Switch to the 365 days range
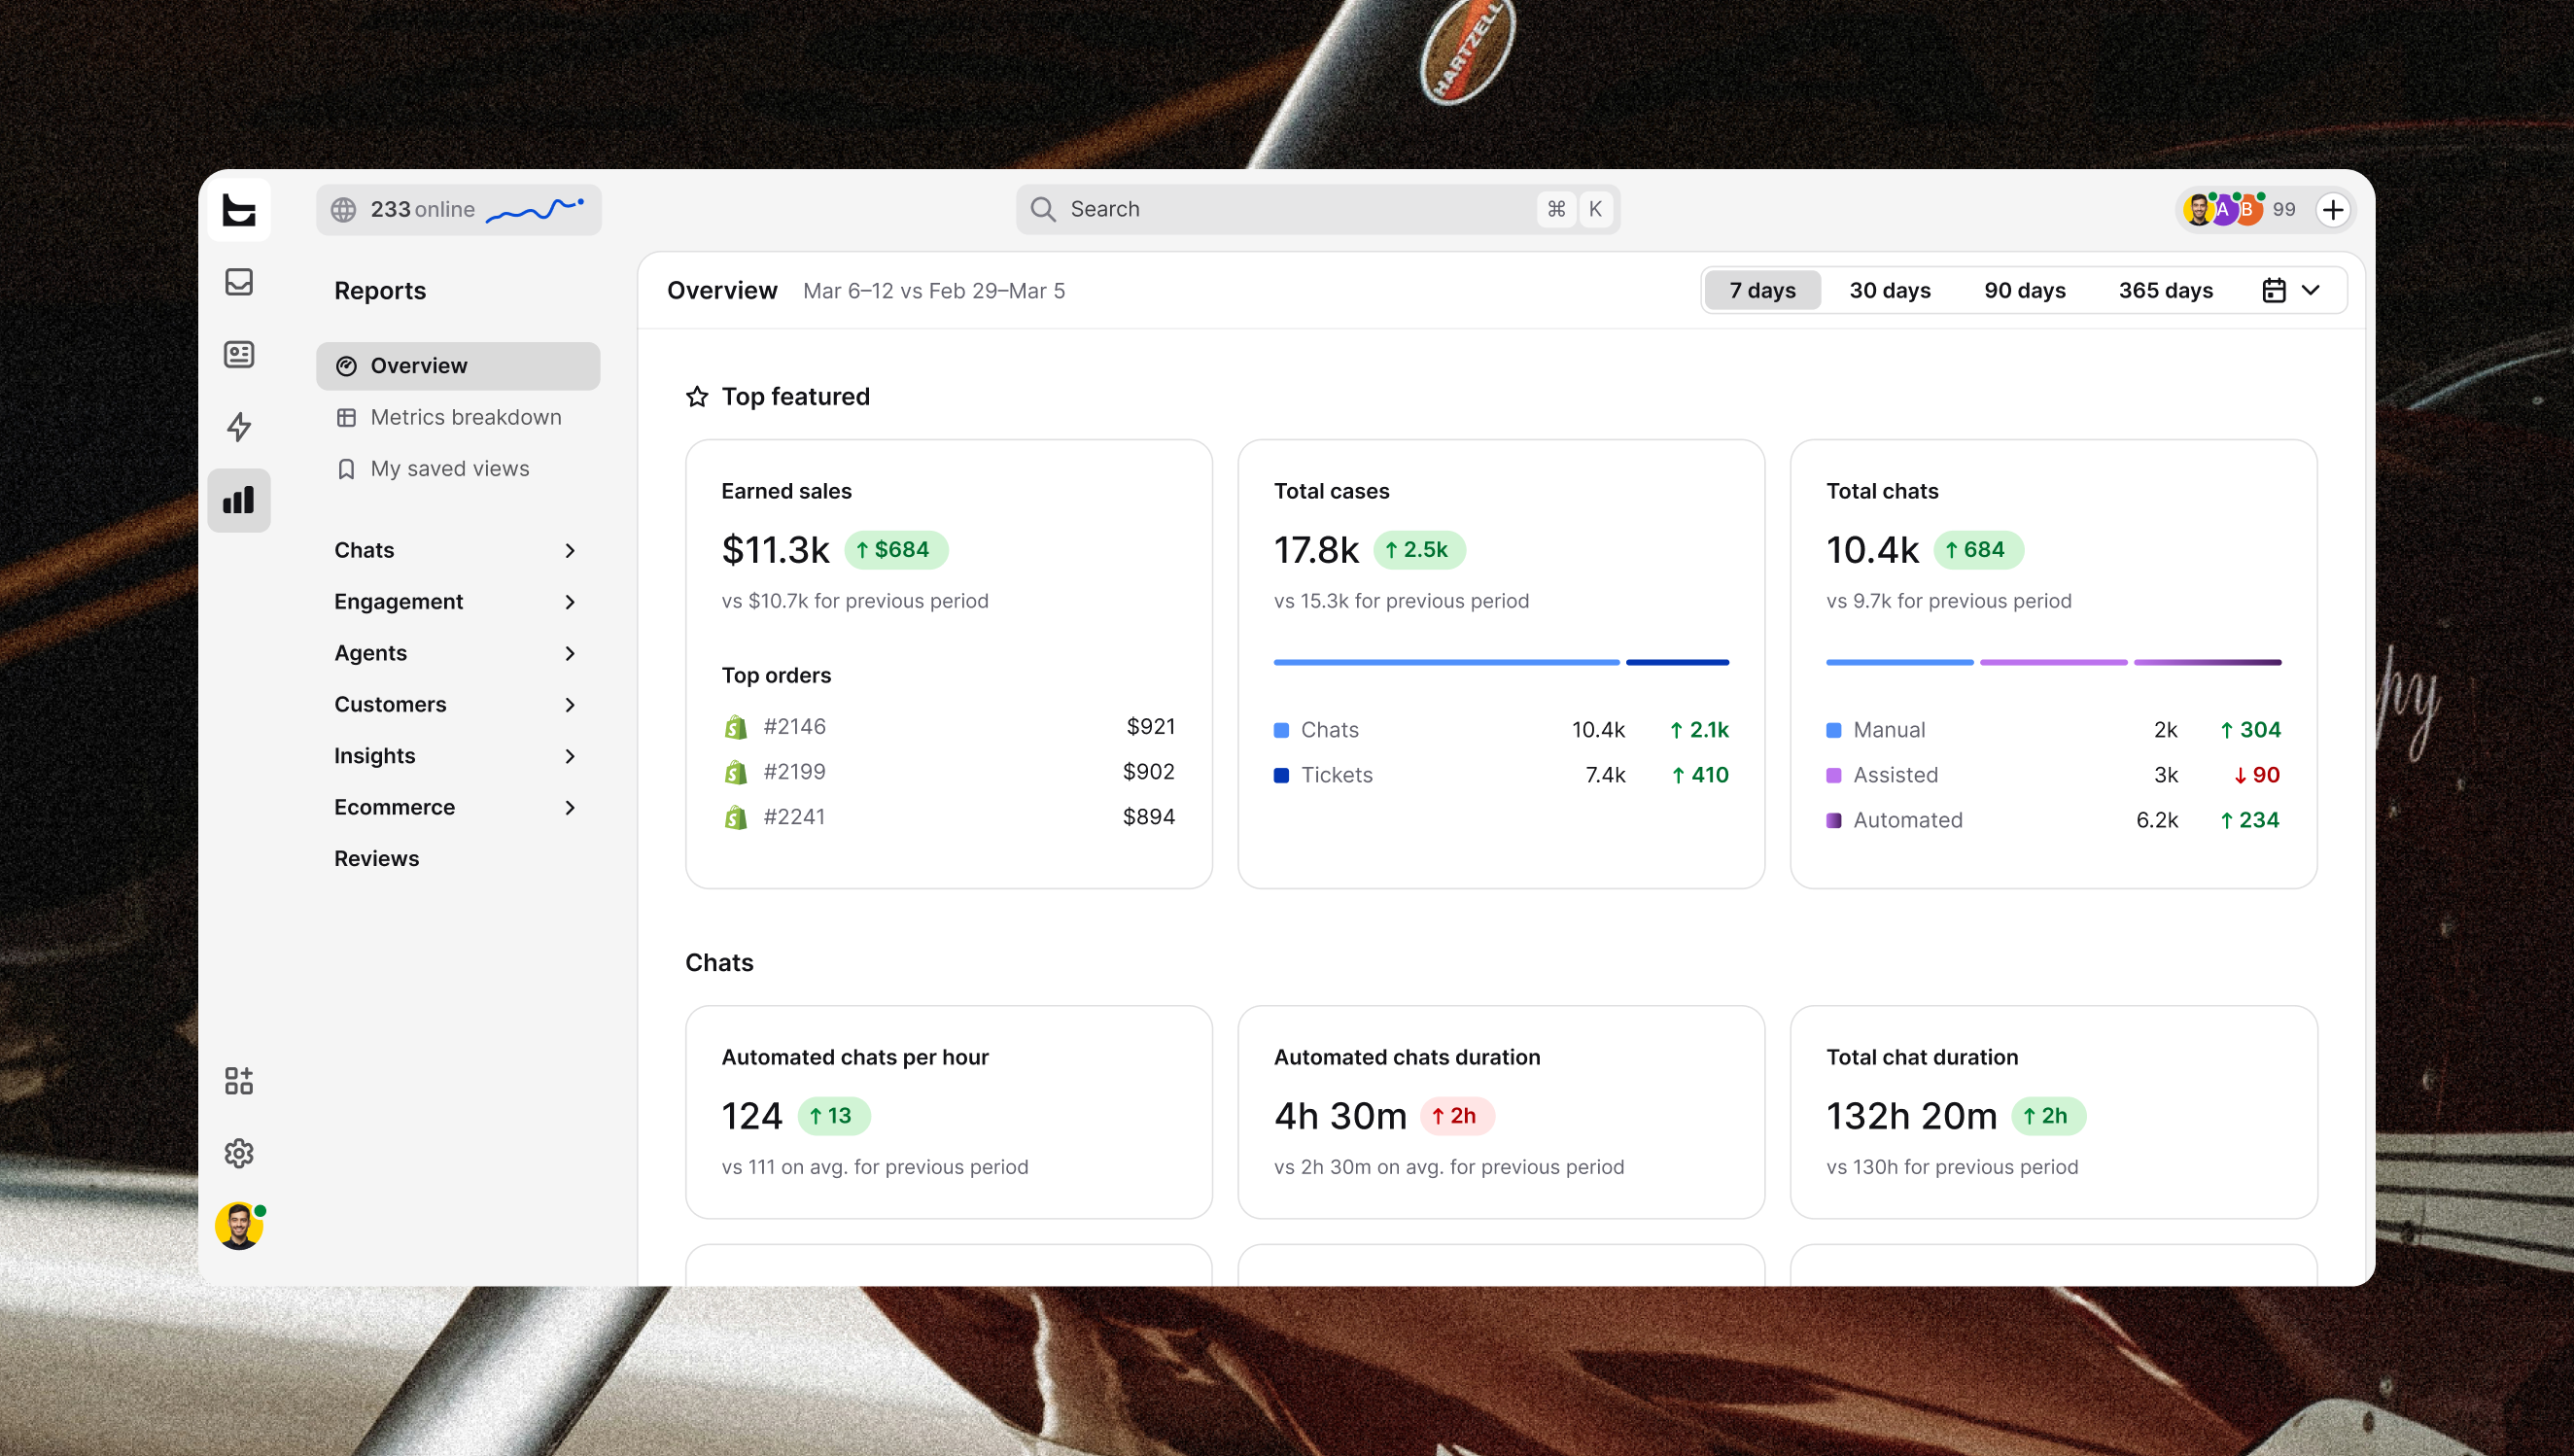 pos(2165,290)
